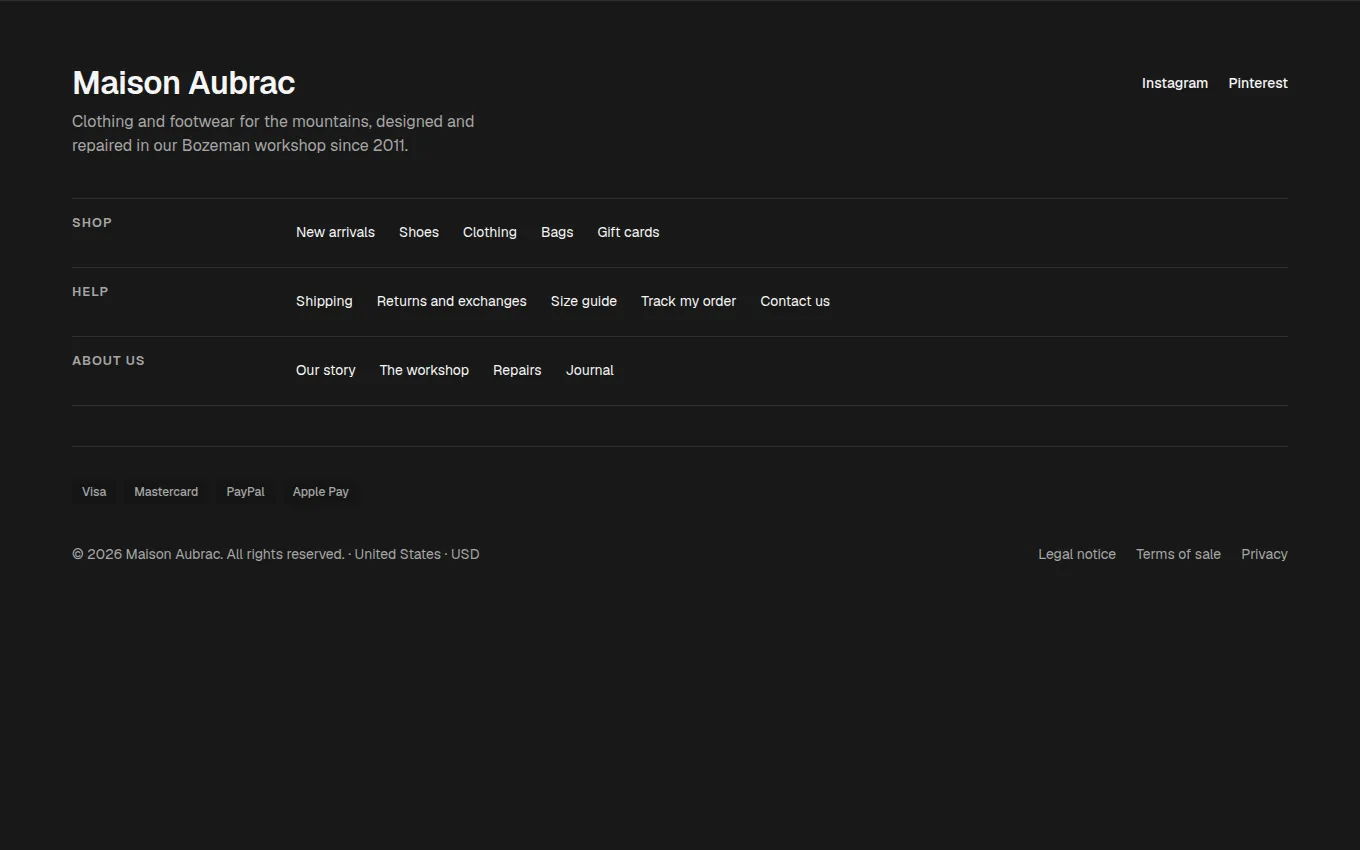Open the Legal notice link
1360x850 pixels.
[x=1077, y=554]
